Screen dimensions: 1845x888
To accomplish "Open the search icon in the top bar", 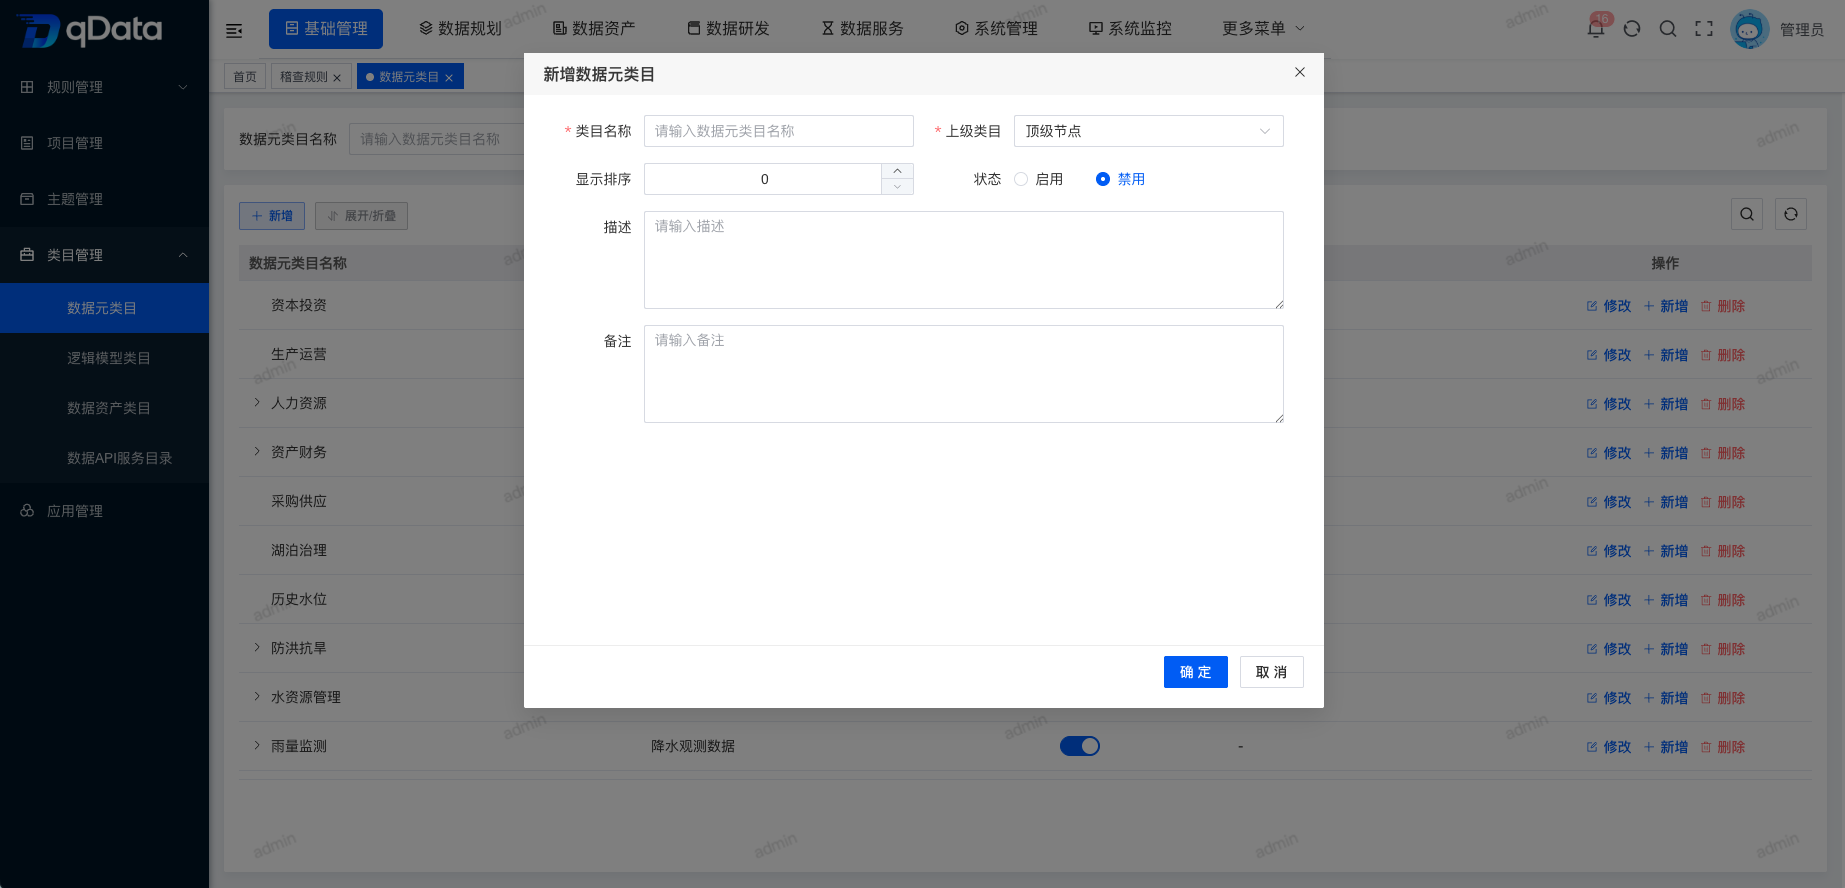I will [1668, 29].
